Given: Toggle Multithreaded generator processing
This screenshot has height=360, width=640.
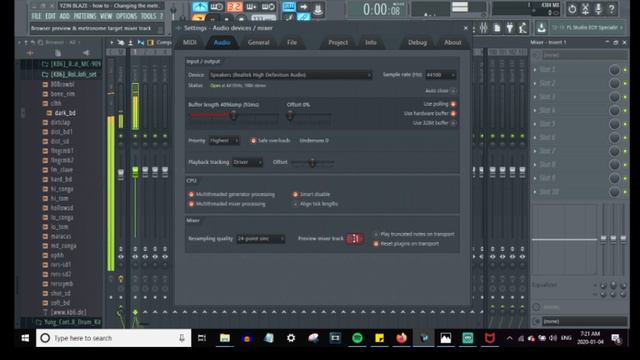Looking at the screenshot, I should (x=191, y=194).
